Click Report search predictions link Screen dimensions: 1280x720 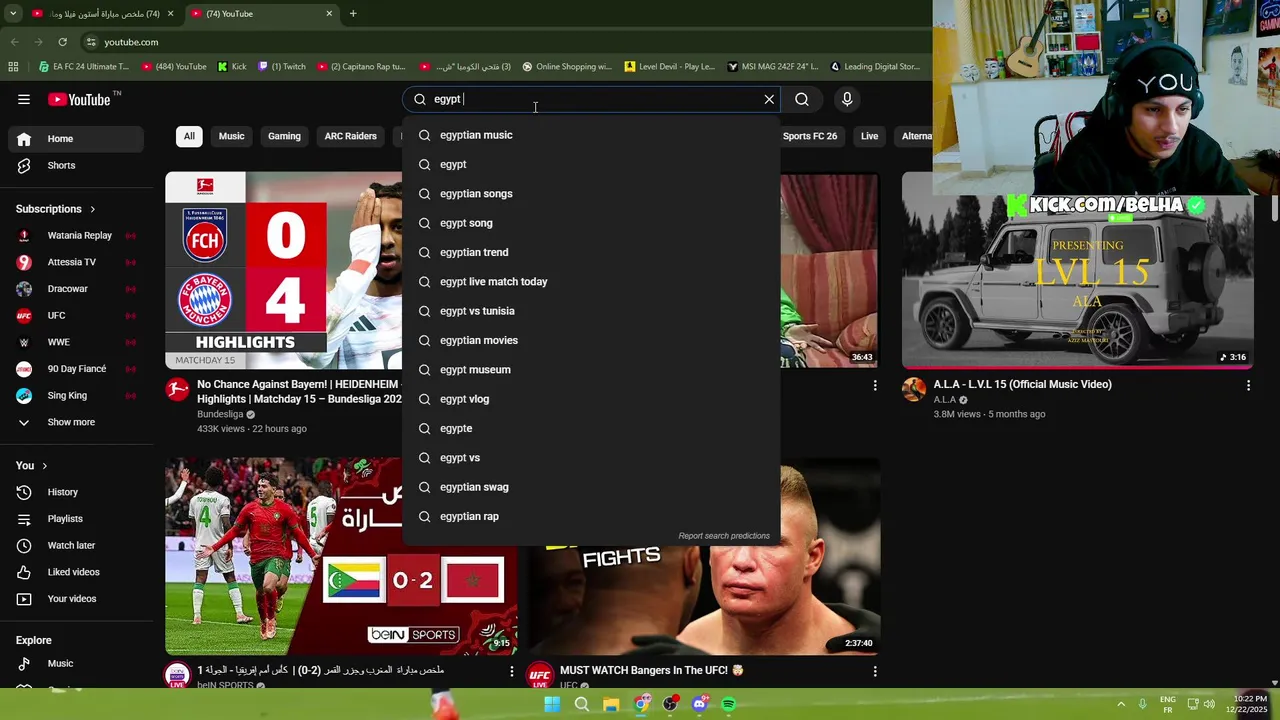724,536
